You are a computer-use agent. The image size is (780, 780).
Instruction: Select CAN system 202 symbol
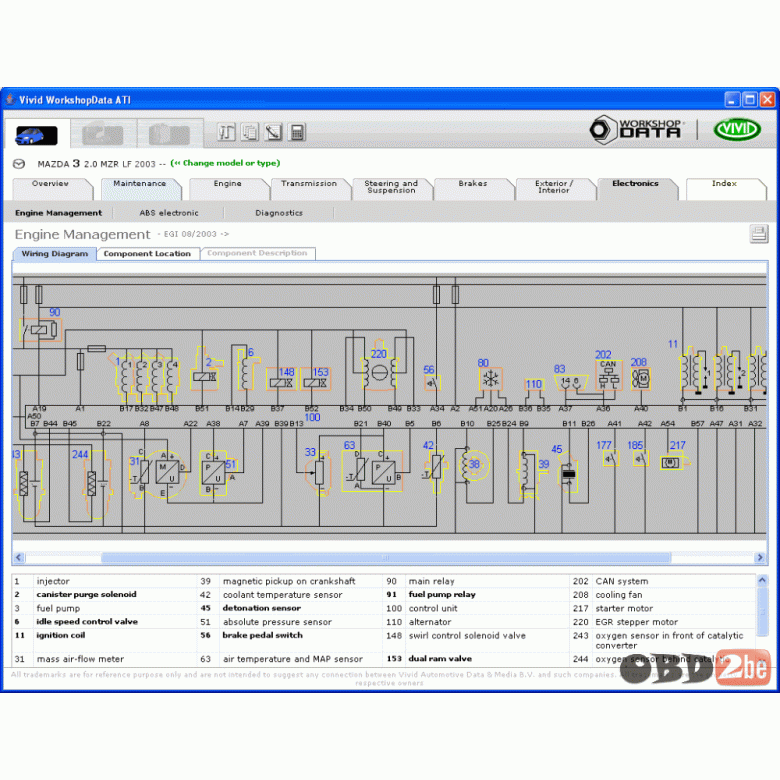coord(608,375)
